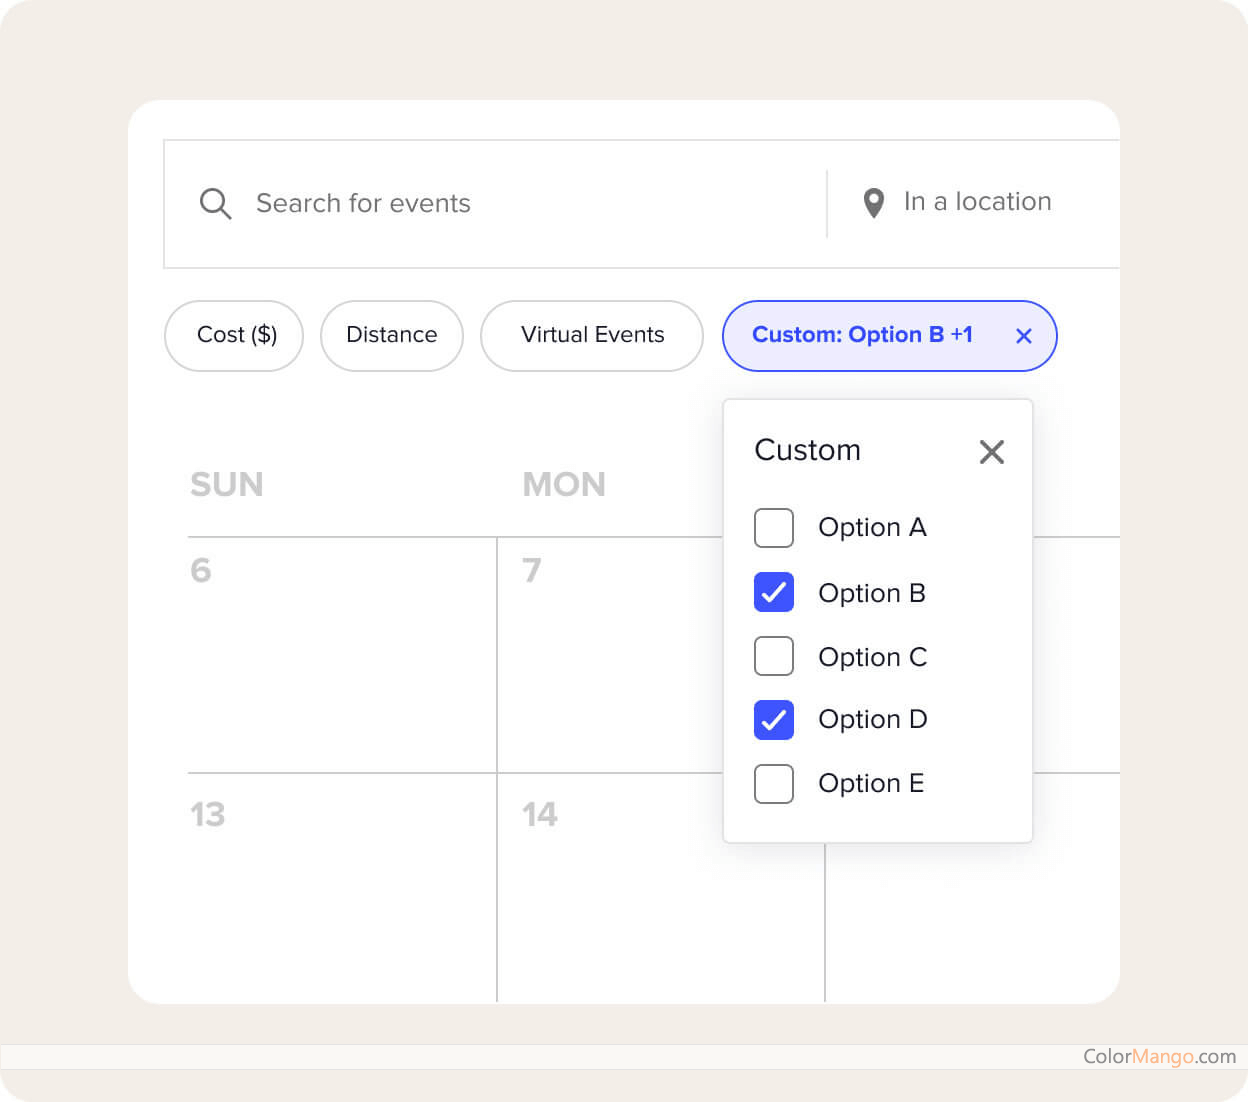Screen dimensions: 1248x1102
Task: Click the location pin icon
Action: click(x=873, y=202)
